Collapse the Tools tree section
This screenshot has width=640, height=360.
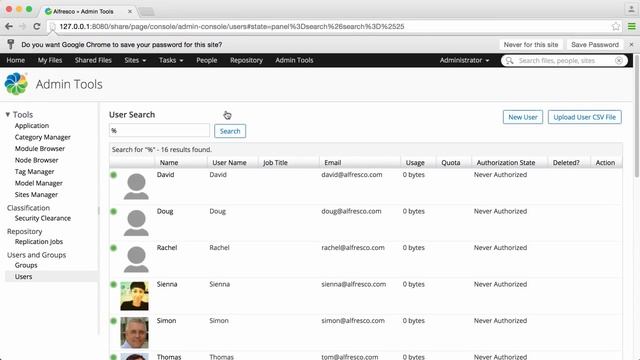(x=7, y=115)
